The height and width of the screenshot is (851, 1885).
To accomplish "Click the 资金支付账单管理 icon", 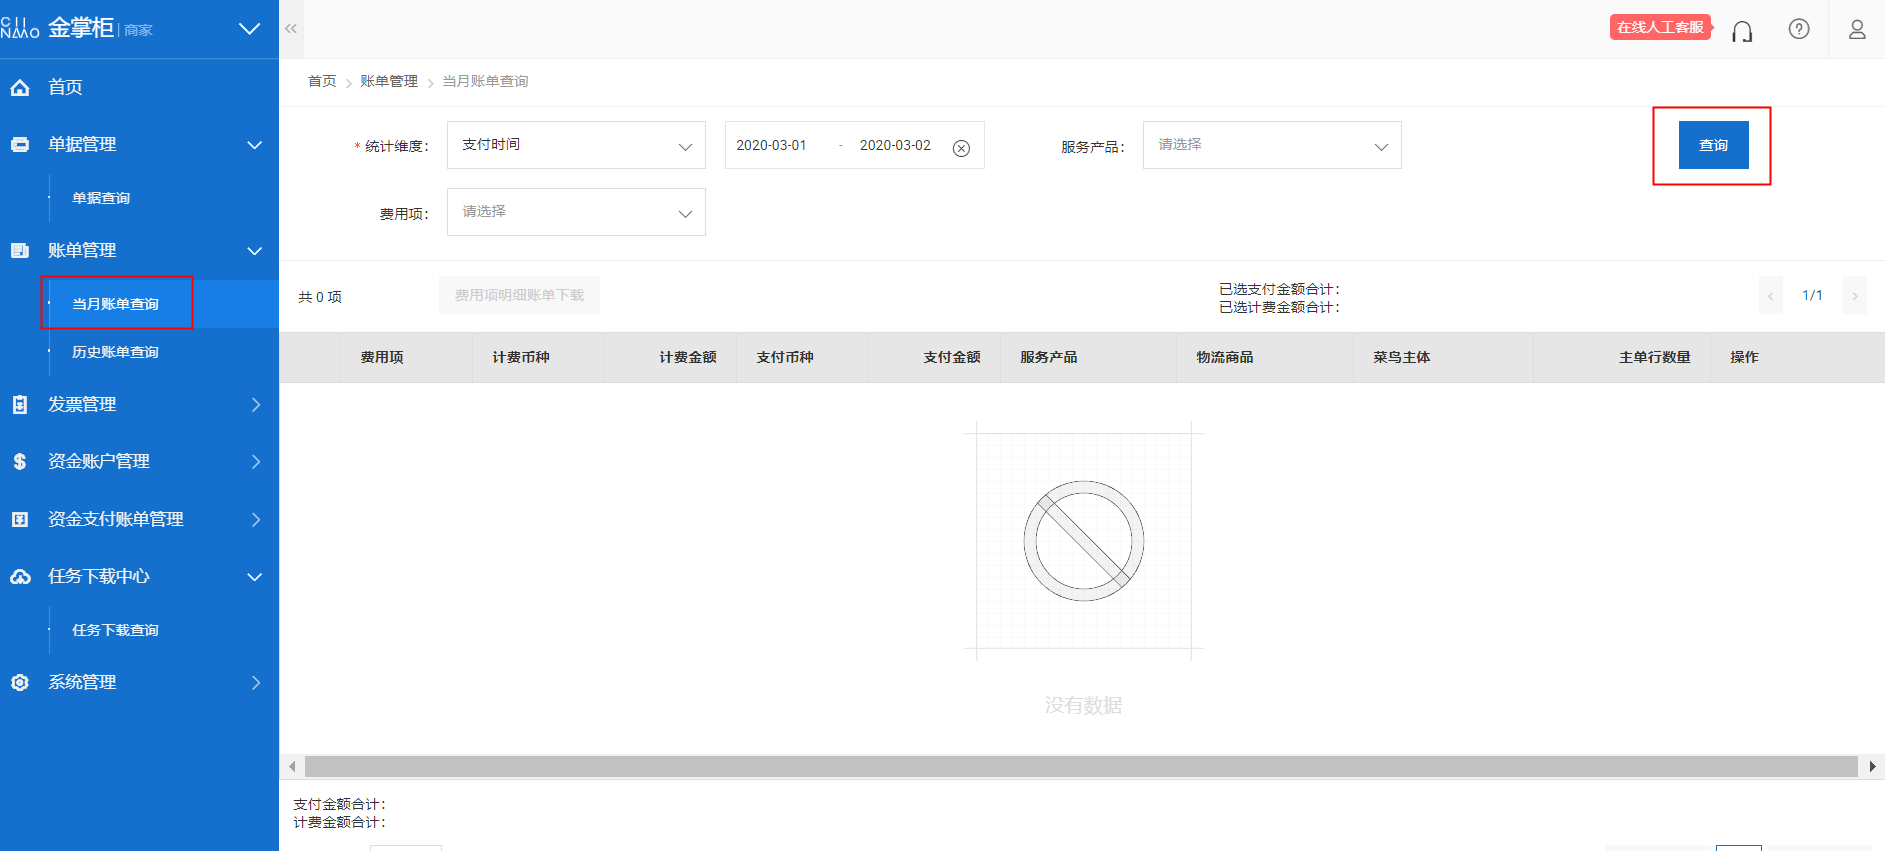I will tap(20, 520).
